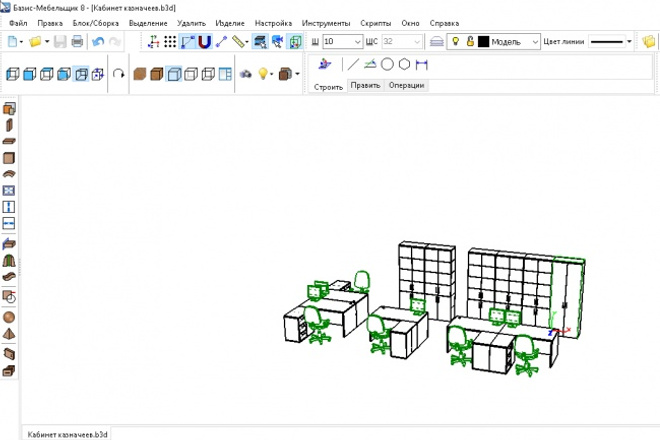The width and height of the screenshot is (660, 440).
Task: Select the ruler measure tool
Action: click(x=238, y=42)
